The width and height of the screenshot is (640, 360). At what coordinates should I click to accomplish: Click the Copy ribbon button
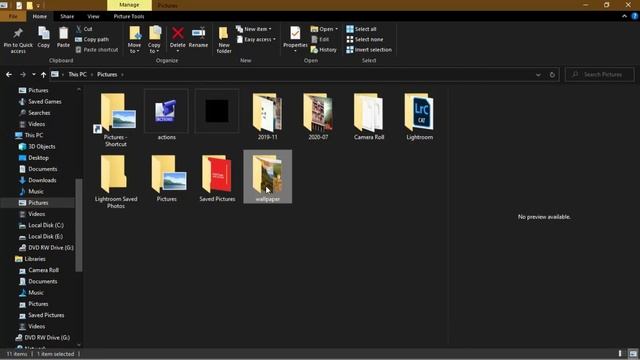[44, 38]
